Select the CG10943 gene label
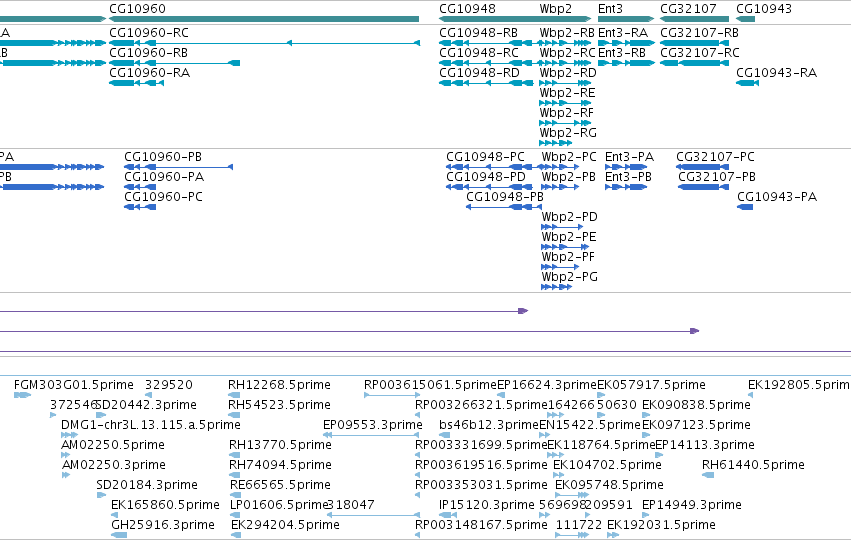The width and height of the screenshot is (851, 540). tap(764, 9)
